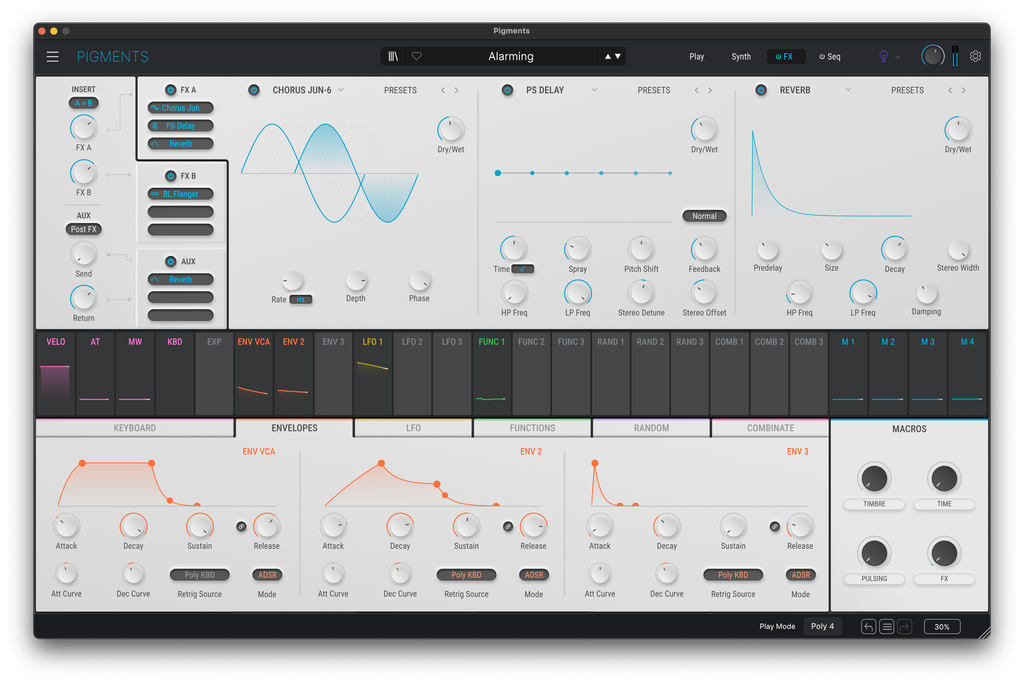Viewport: 1024px width, 683px height.
Task: Toggle AUX bus power button
Action: click(x=170, y=262)
